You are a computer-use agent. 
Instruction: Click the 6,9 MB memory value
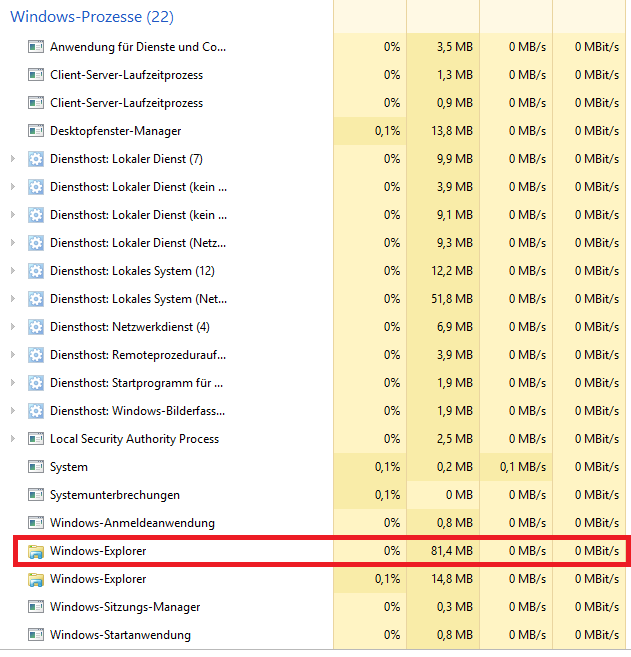(x=455, y=327)
